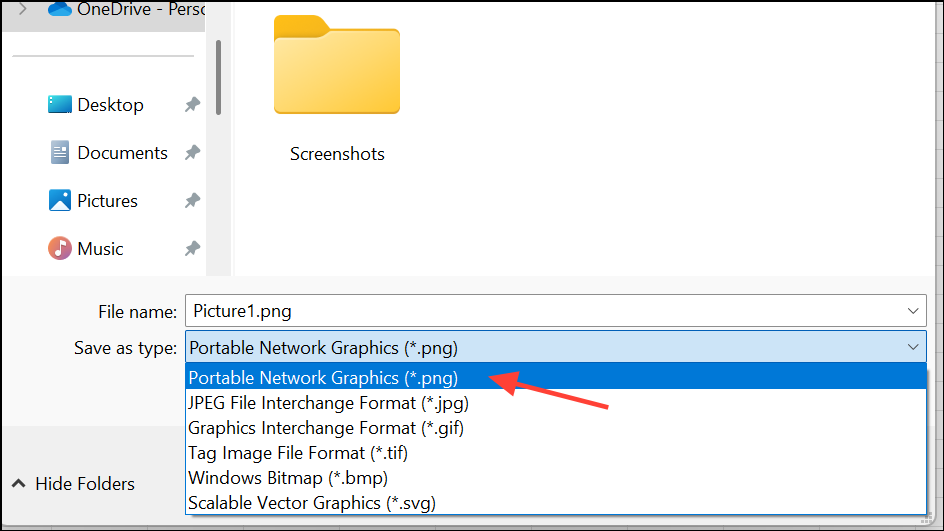Open the File name dropdown arrow

coord(912,311)
